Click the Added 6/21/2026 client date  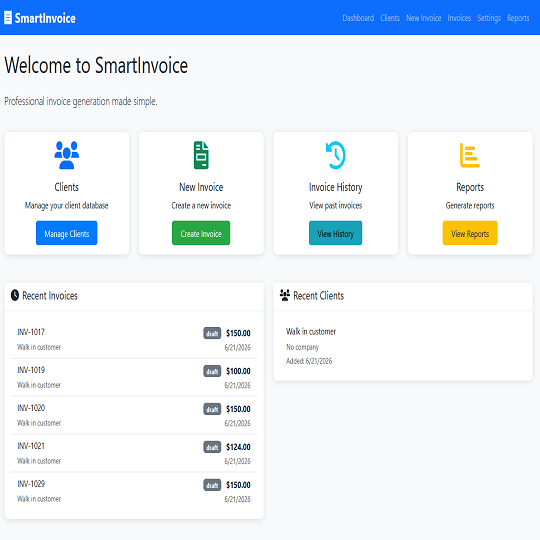click(309, 361)
